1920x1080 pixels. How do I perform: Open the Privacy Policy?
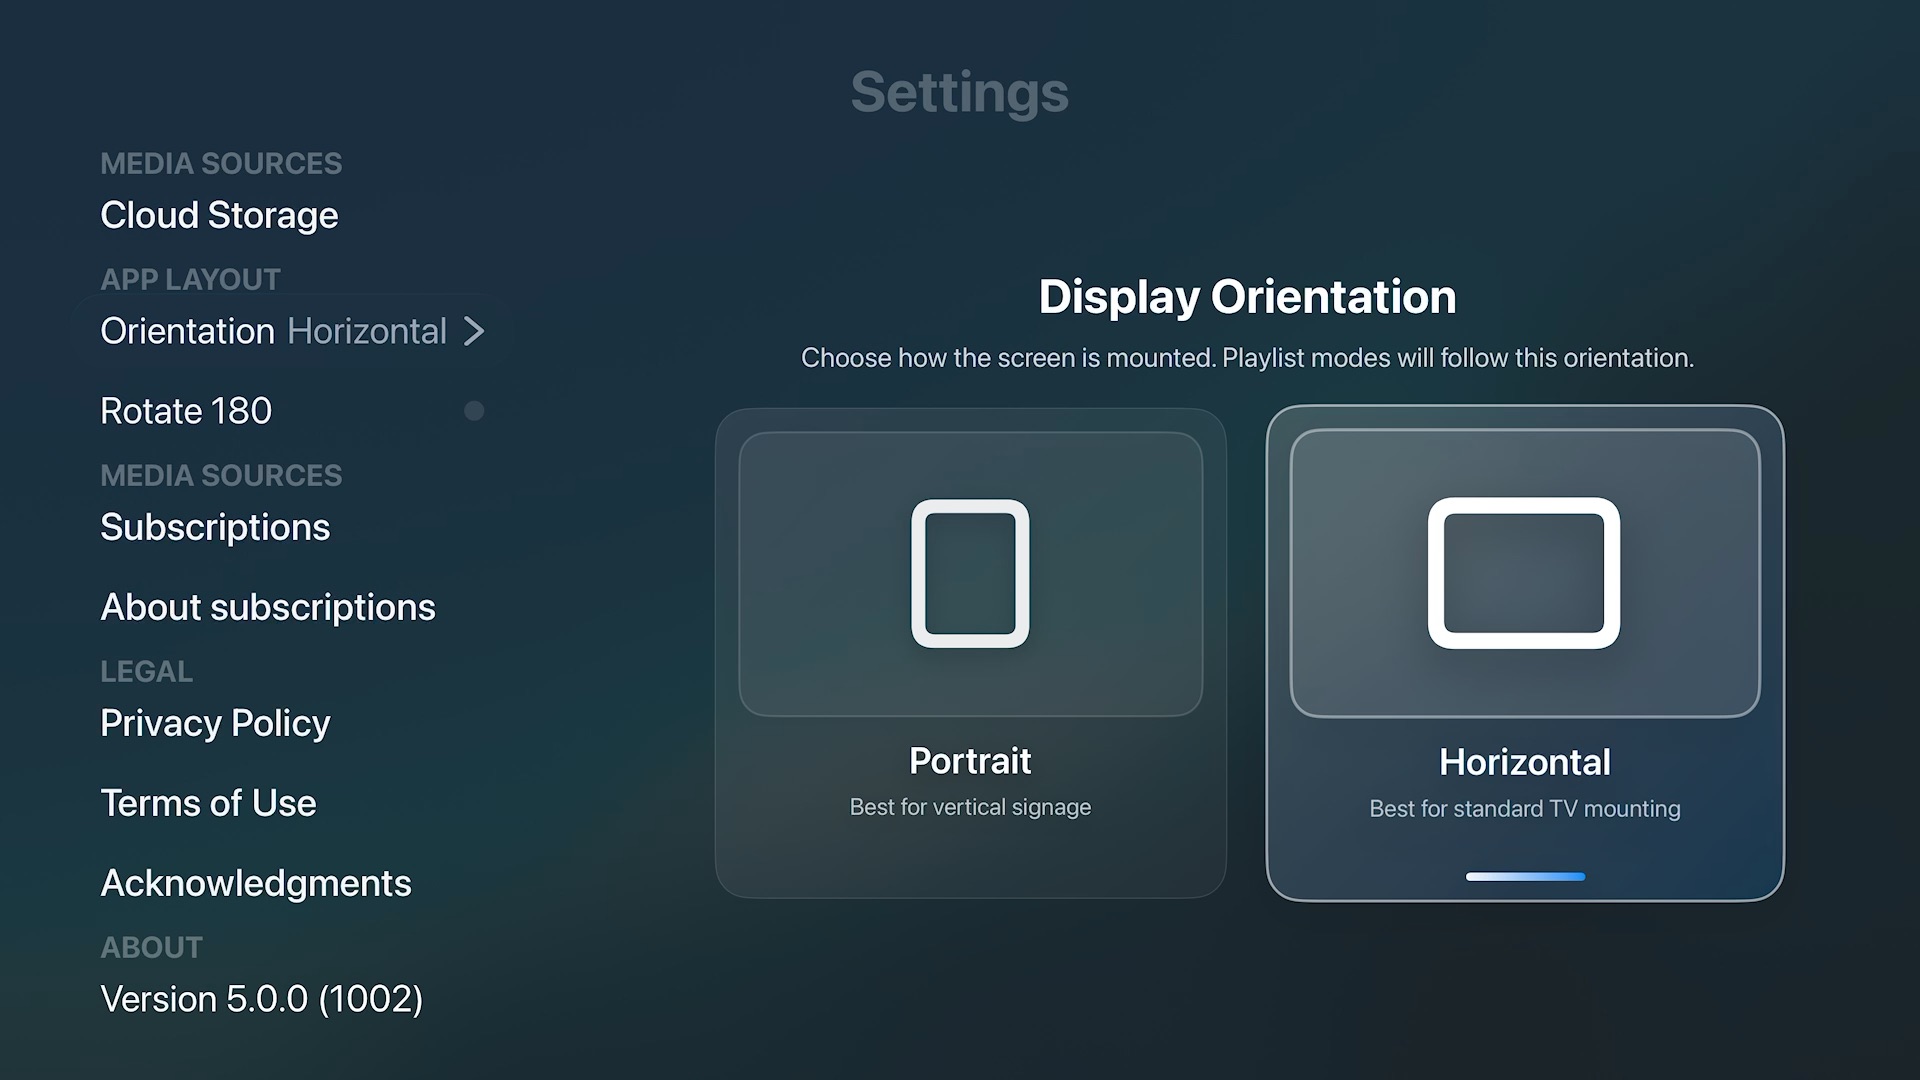tap(215, 723)
